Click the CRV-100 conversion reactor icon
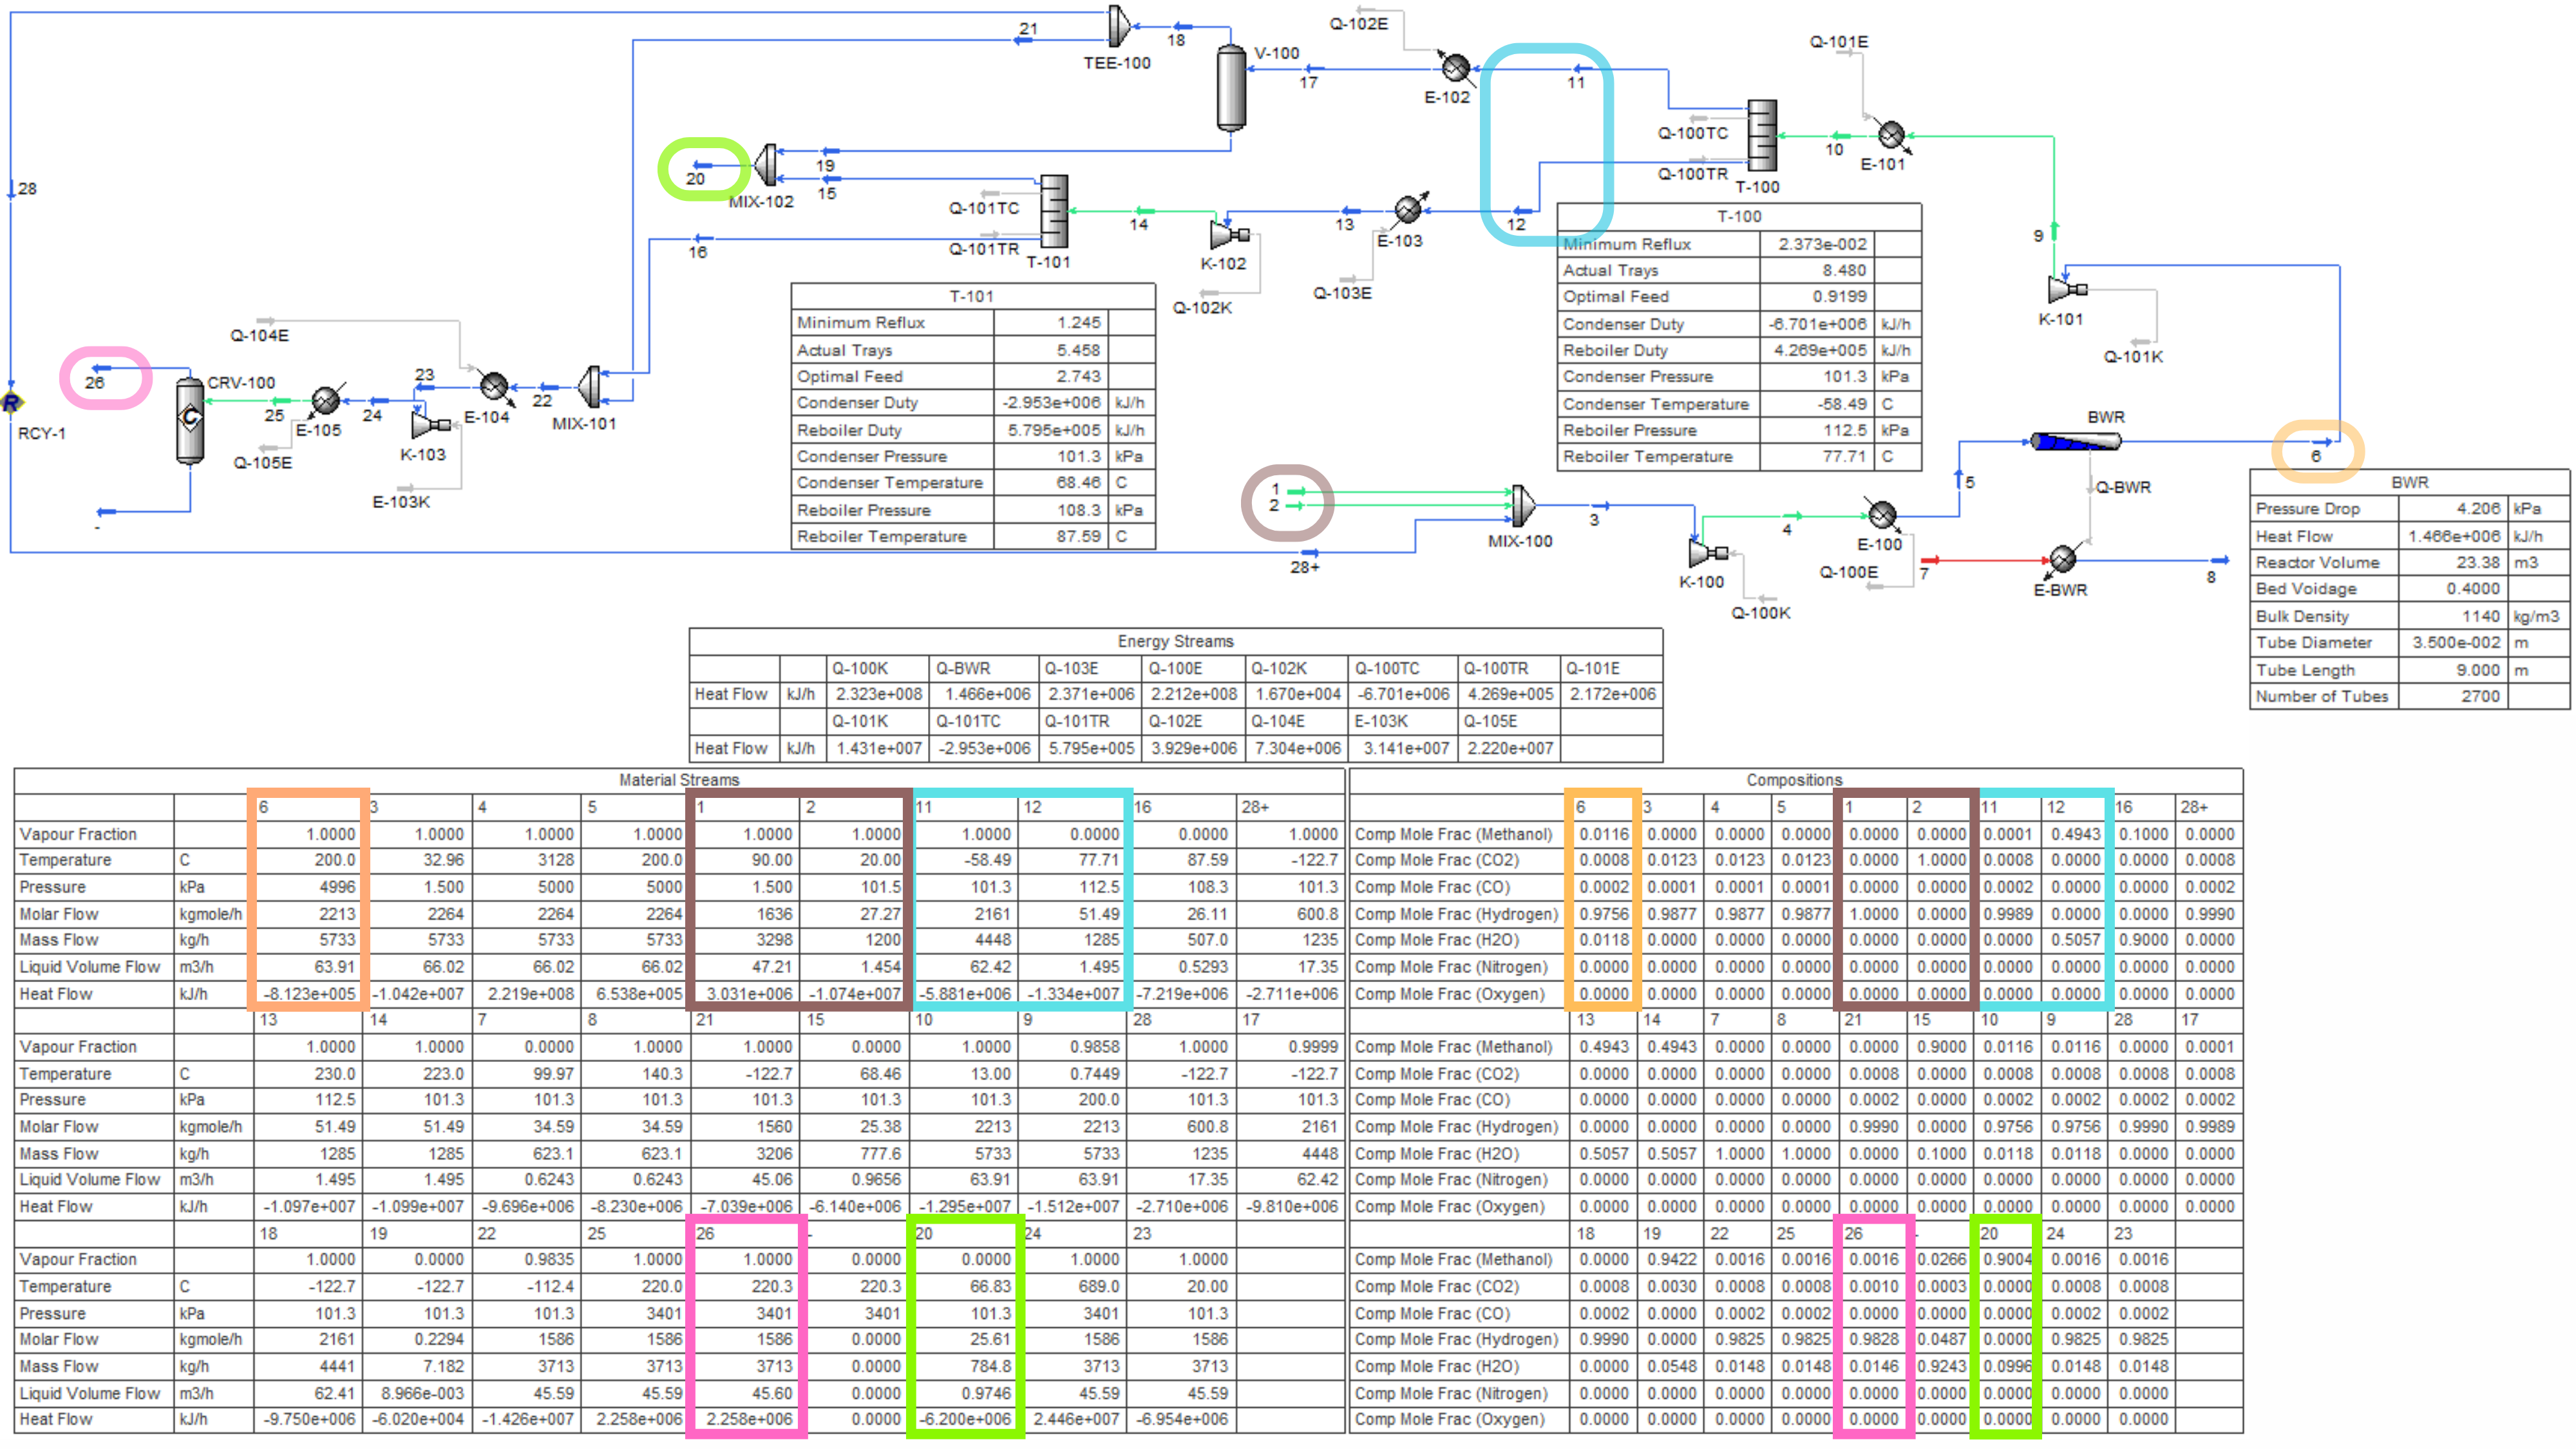This screenshot has height=1449, width=2576. pos(190,420)
